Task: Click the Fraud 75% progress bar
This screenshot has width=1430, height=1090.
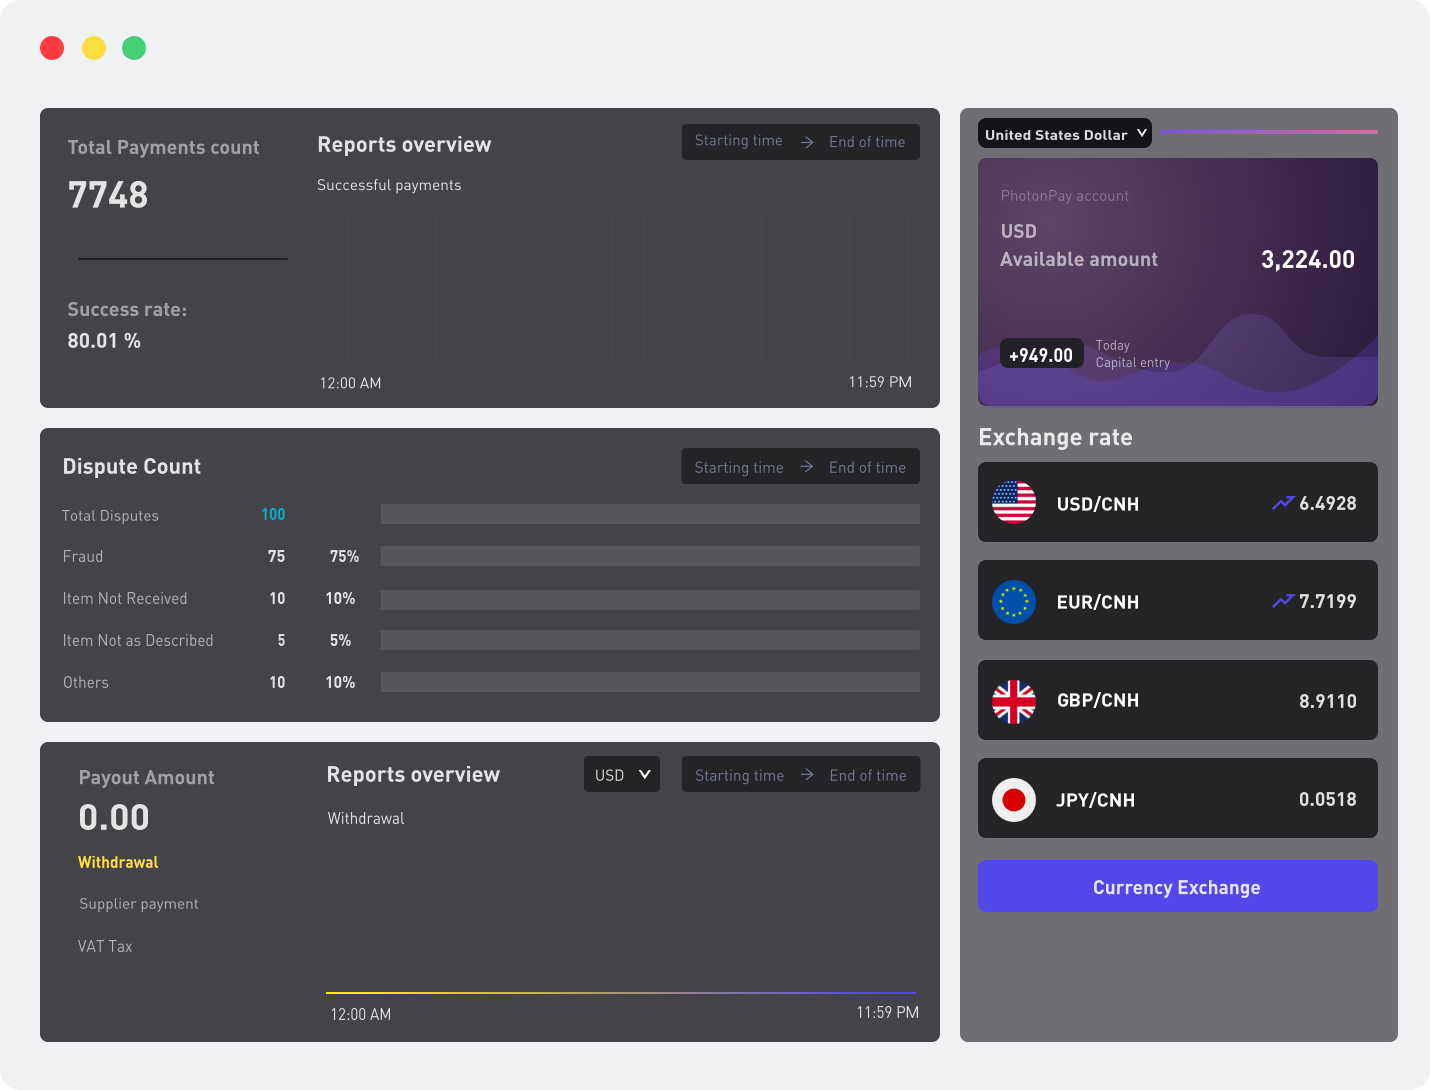Action: (650, 556)
